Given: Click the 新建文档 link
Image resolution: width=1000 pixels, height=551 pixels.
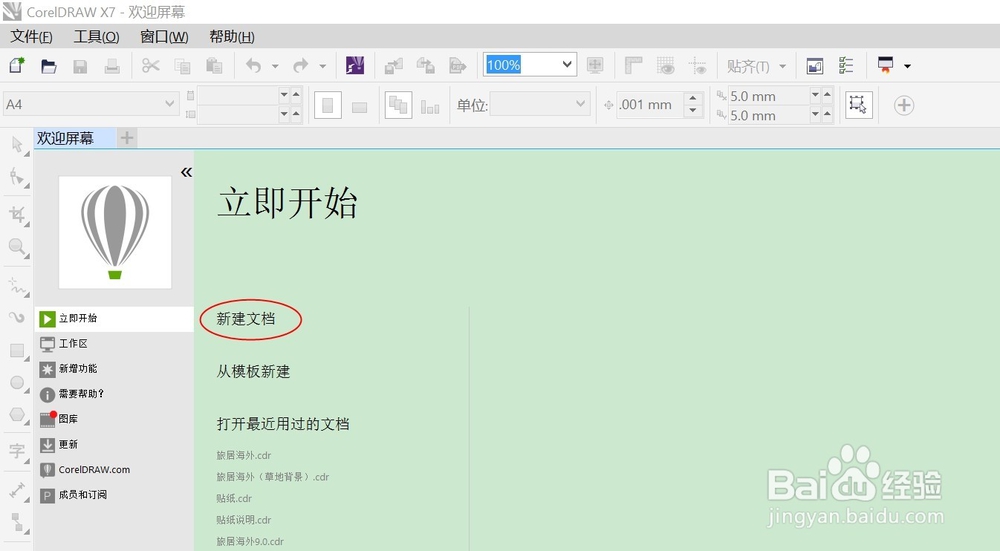Looking at the screenshot, I should [x=246, y=319].
